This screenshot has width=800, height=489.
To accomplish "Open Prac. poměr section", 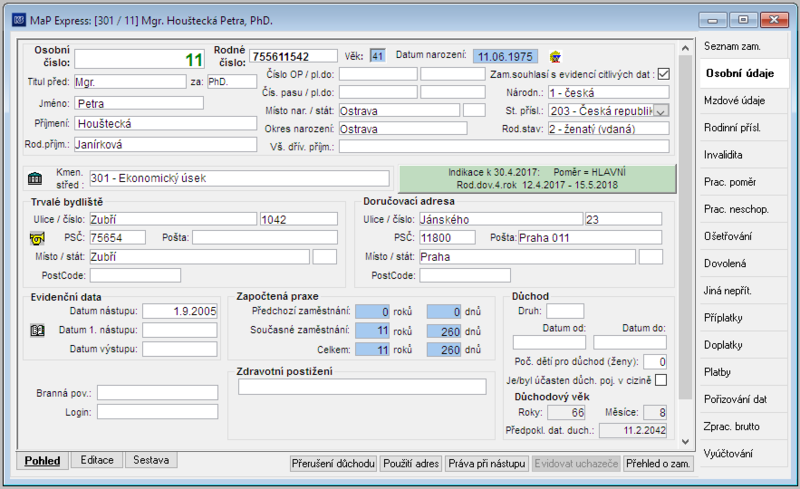I will pos(743,182).
